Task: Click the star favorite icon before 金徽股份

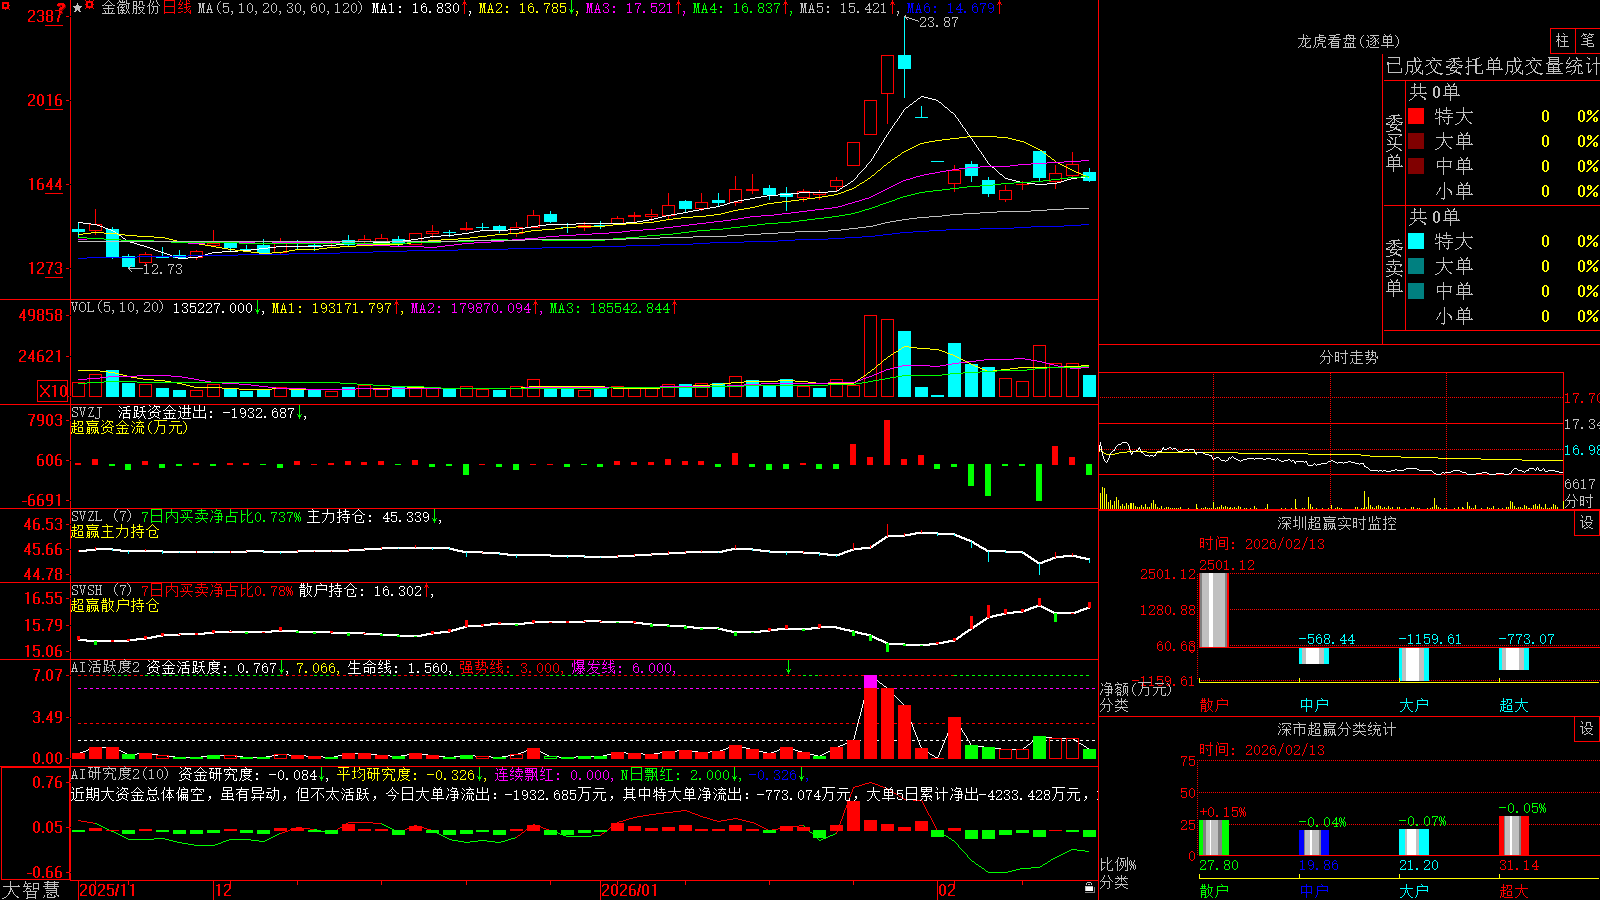Action: click(78, 8)
